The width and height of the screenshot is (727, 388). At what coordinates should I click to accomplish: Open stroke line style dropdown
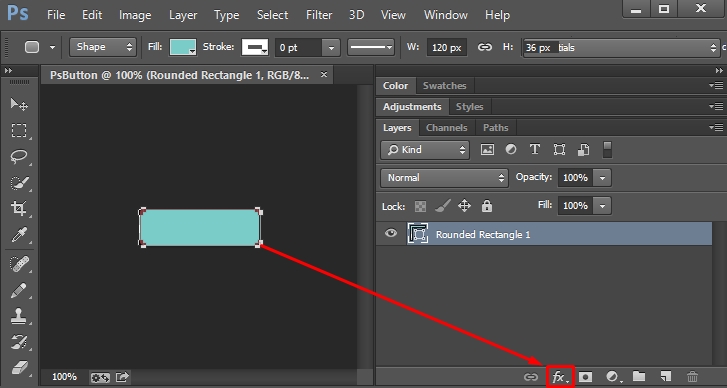pyautogui.click(x=370, y=47)
